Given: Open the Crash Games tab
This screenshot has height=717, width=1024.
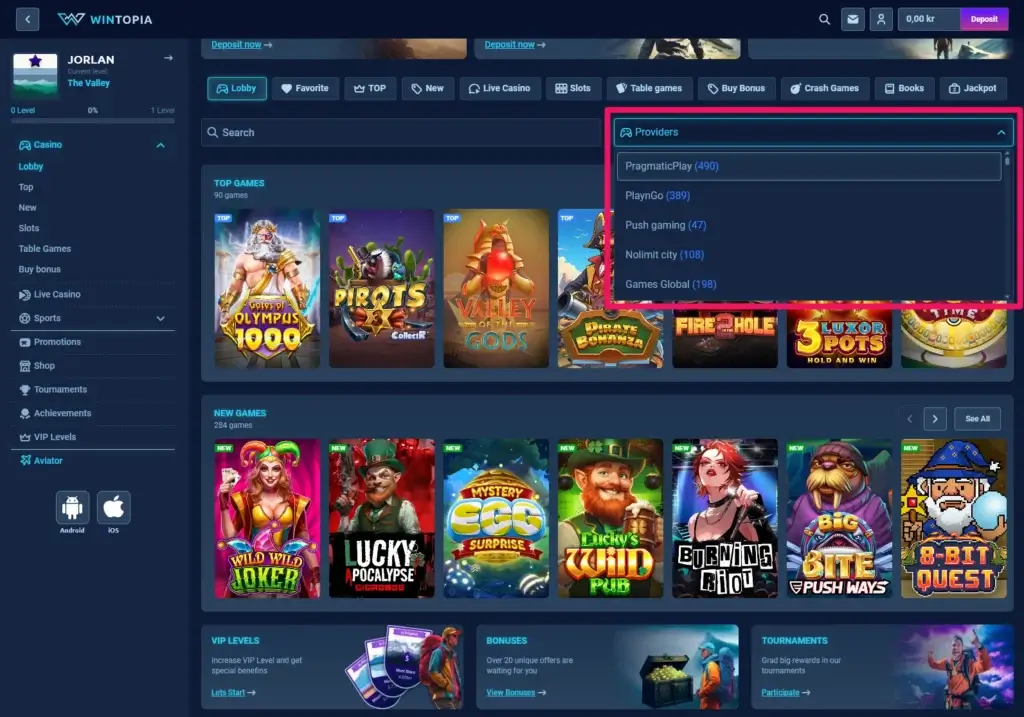Looking at the screenshot, I should (x=824, y=88).
